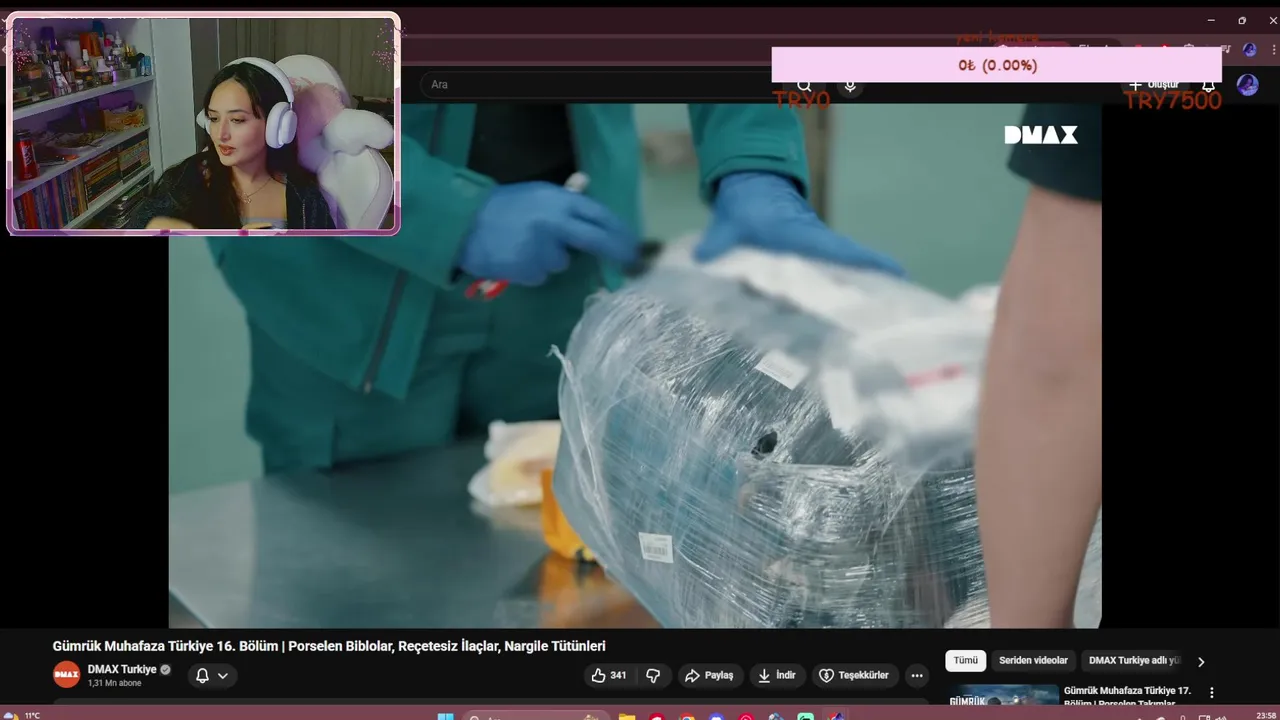Click the Paylaş share button
Image resolution: width=1280 pixels, height=720 pixels.
click(709, 675)
